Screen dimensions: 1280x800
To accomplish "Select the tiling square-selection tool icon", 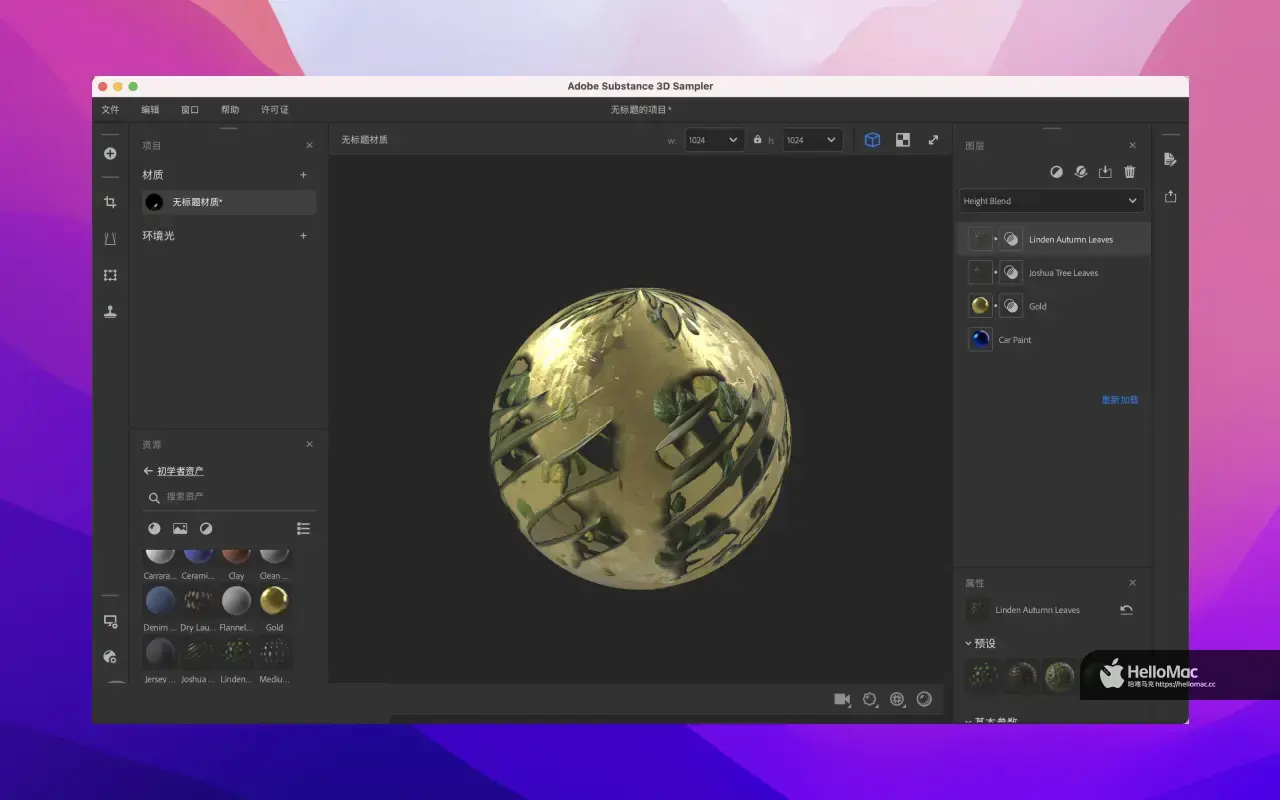I will 110,275.
